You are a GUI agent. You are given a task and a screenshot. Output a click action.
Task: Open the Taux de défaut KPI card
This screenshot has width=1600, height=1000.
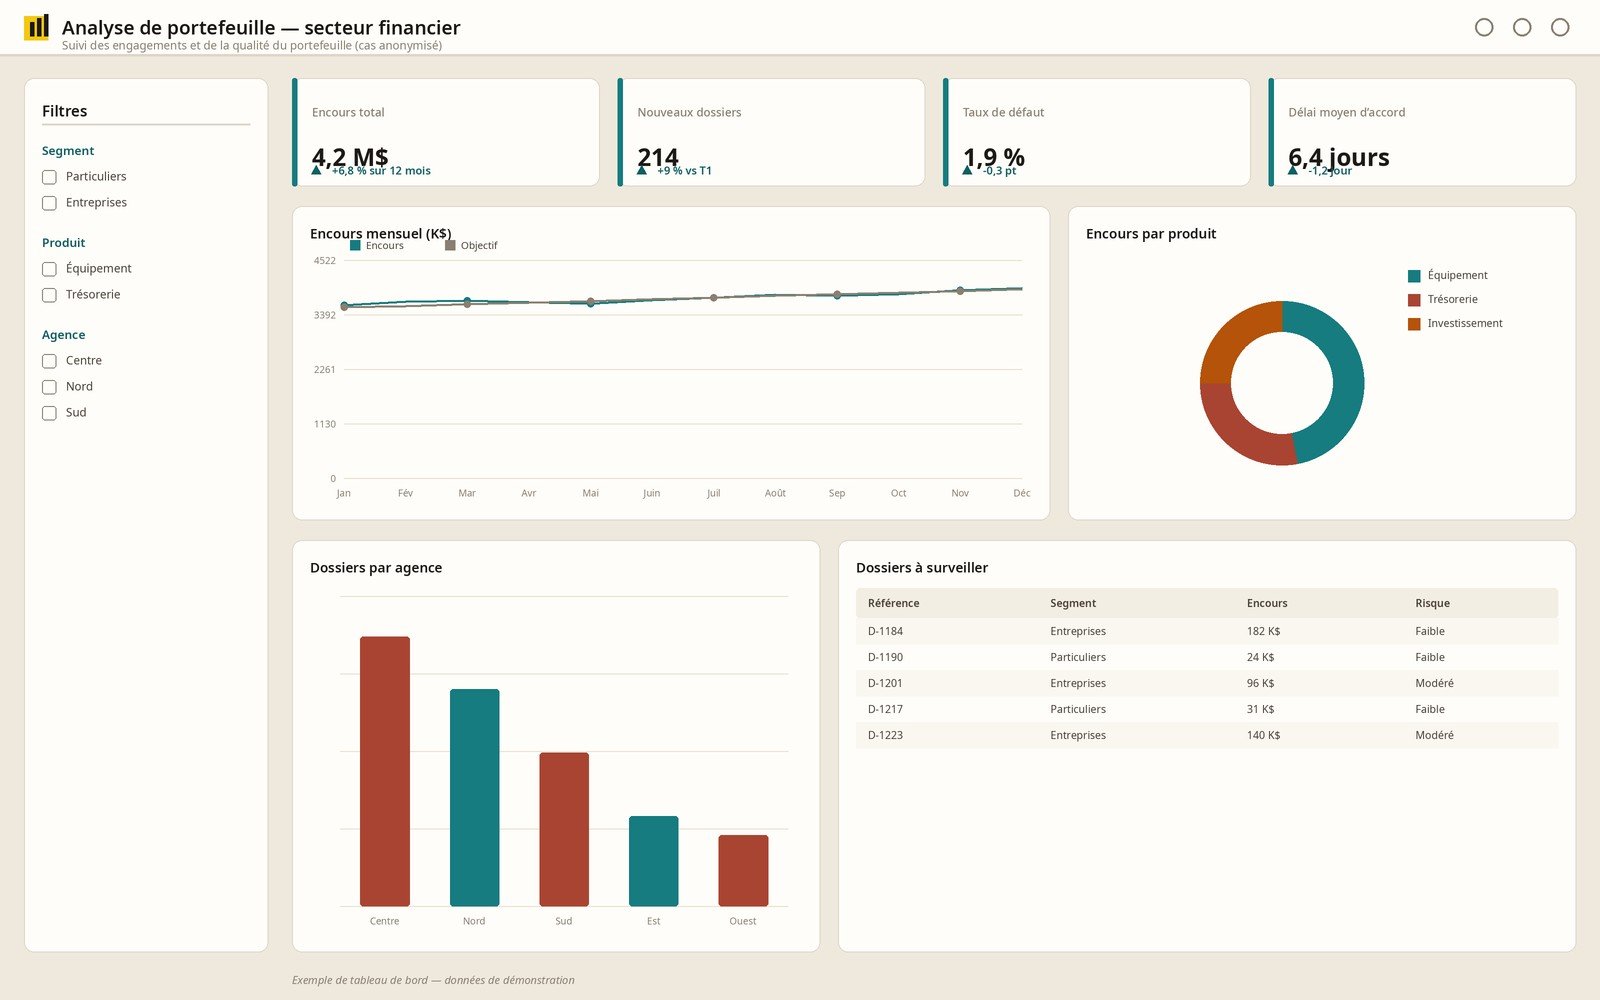1097,132
